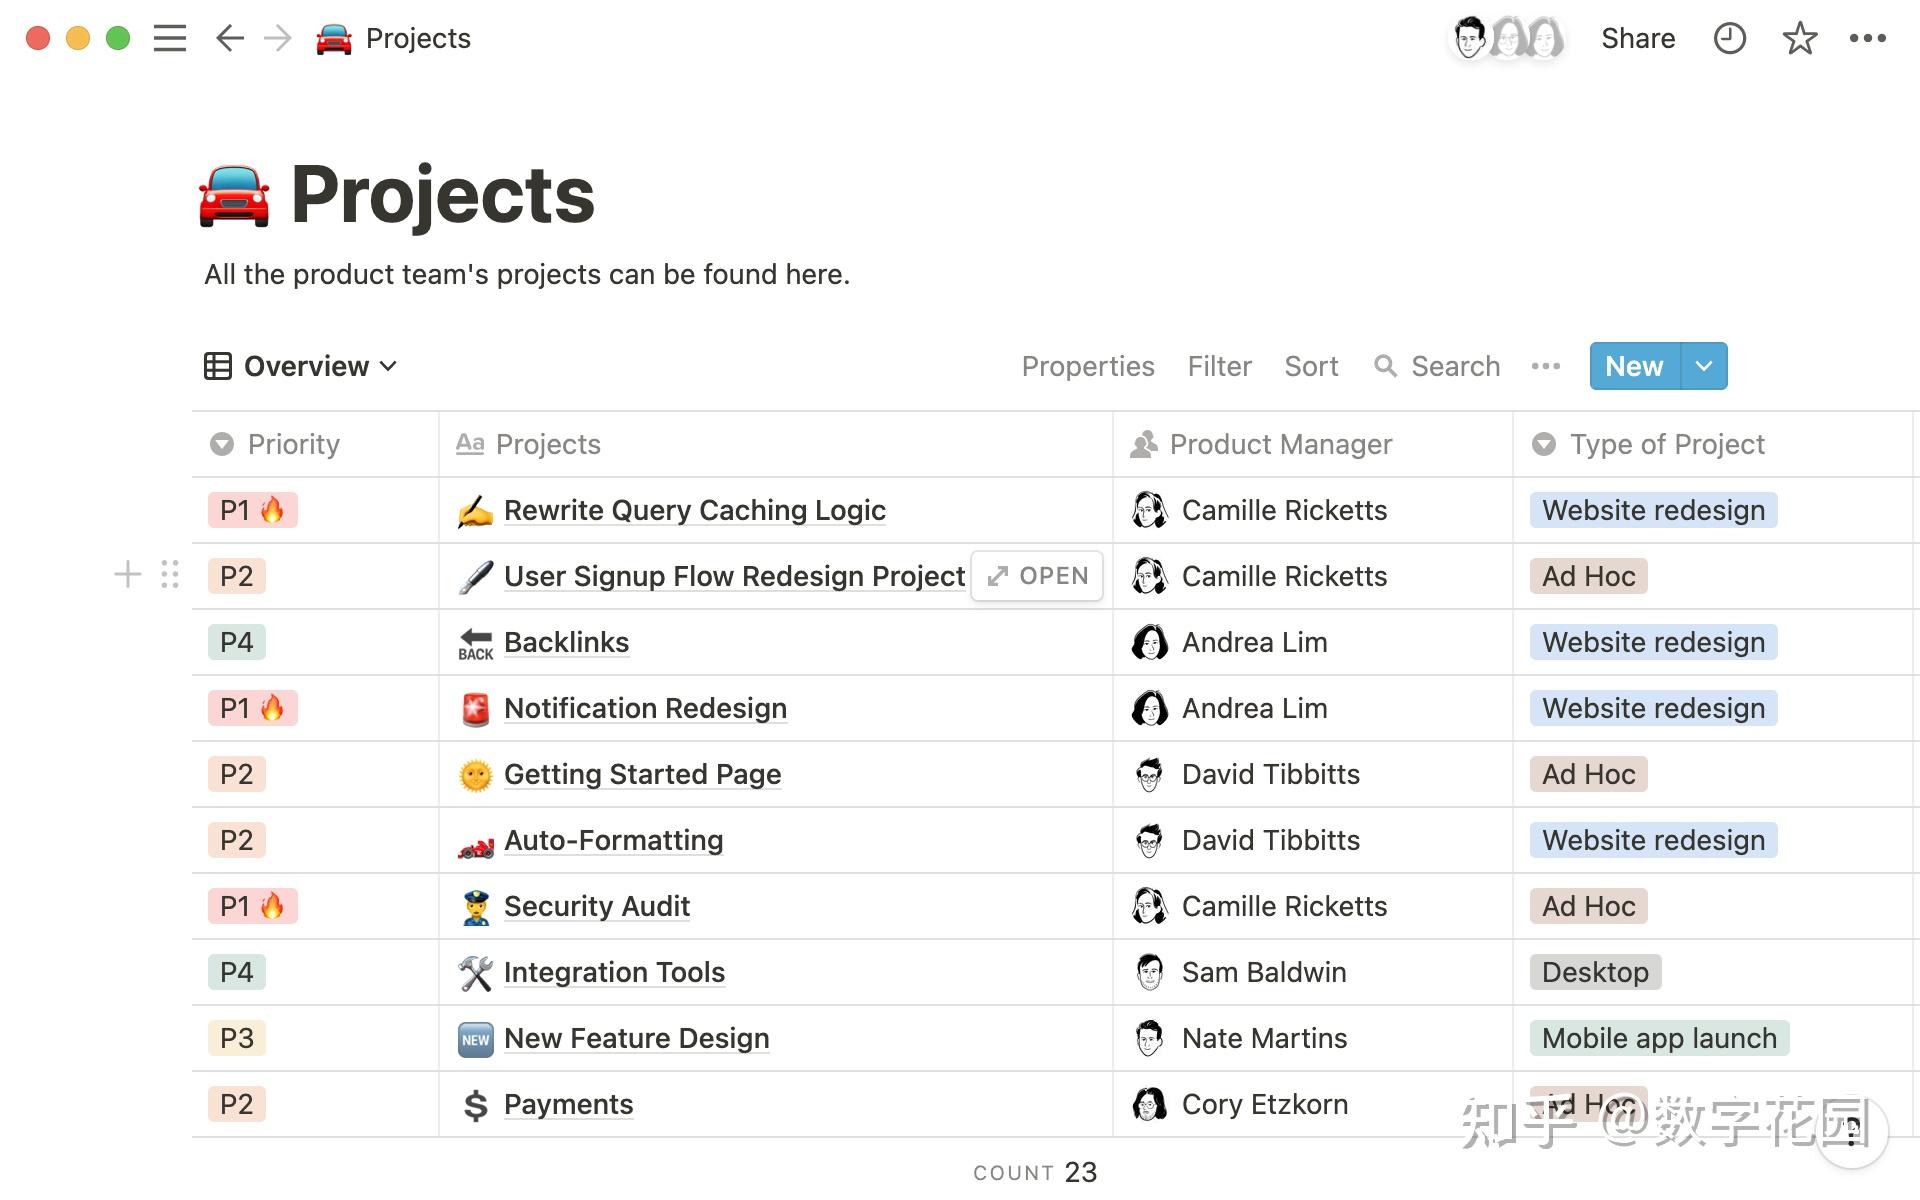1920x1200 pixels.
Task: Grab the six-dot row drag handle
Action: pos(170,574)
